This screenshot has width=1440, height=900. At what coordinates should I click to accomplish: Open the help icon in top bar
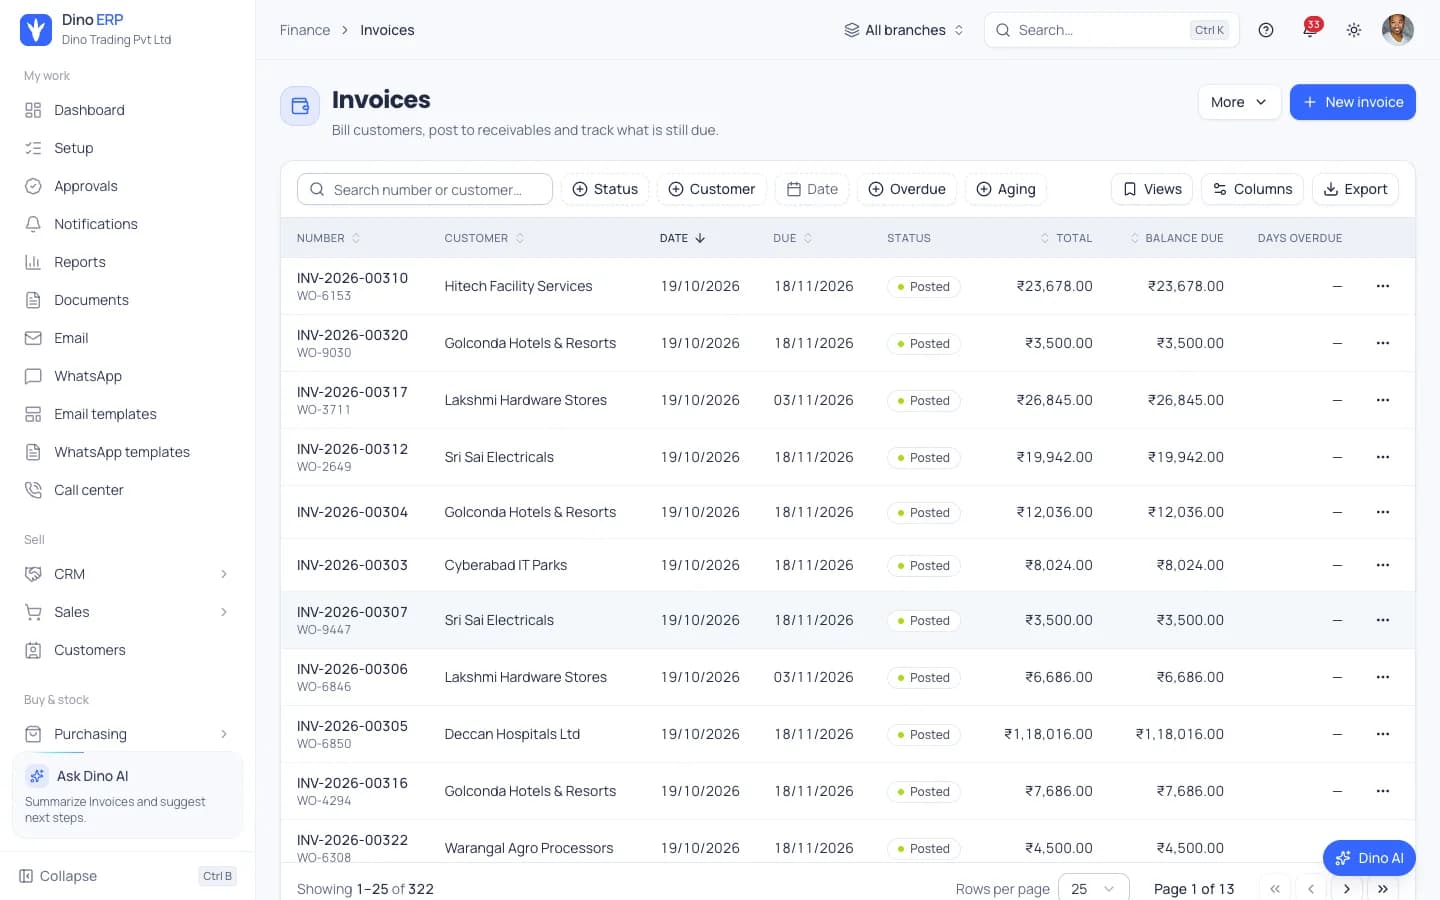click(1266, 30)
